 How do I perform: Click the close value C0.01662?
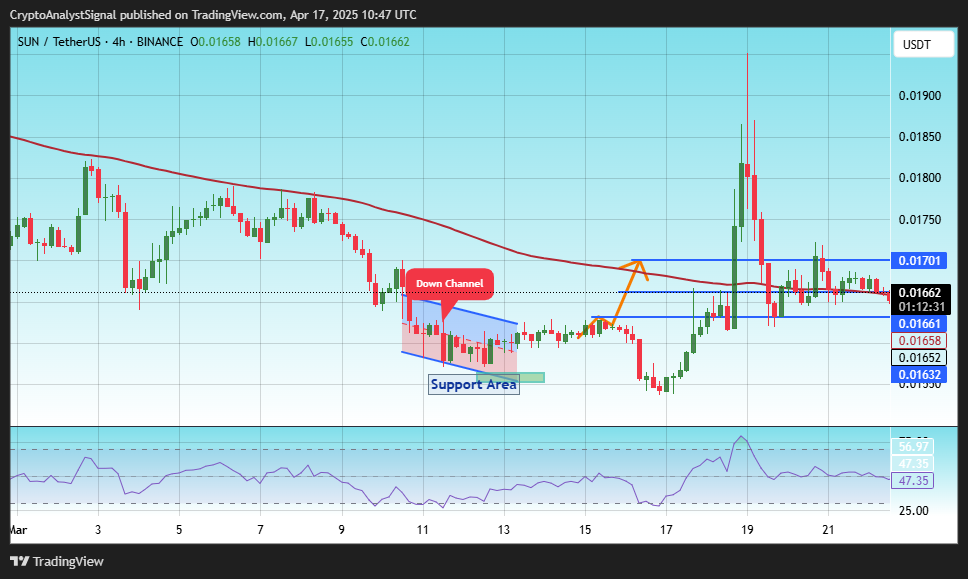click(385, 41)
